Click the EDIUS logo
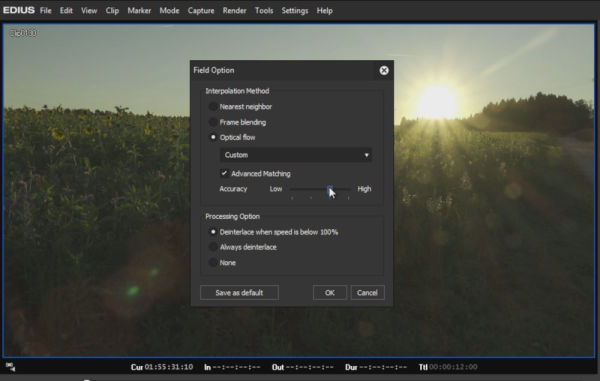Screen dimensions: 600x381 coord(18,10)
